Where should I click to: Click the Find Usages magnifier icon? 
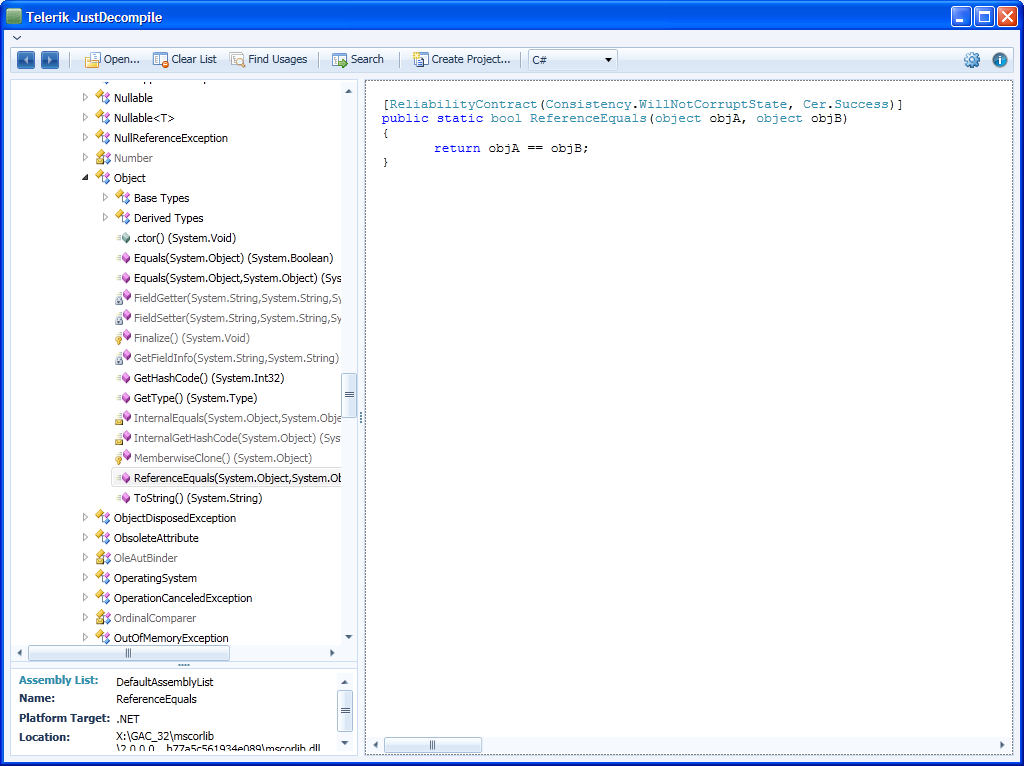pos(237,60)
